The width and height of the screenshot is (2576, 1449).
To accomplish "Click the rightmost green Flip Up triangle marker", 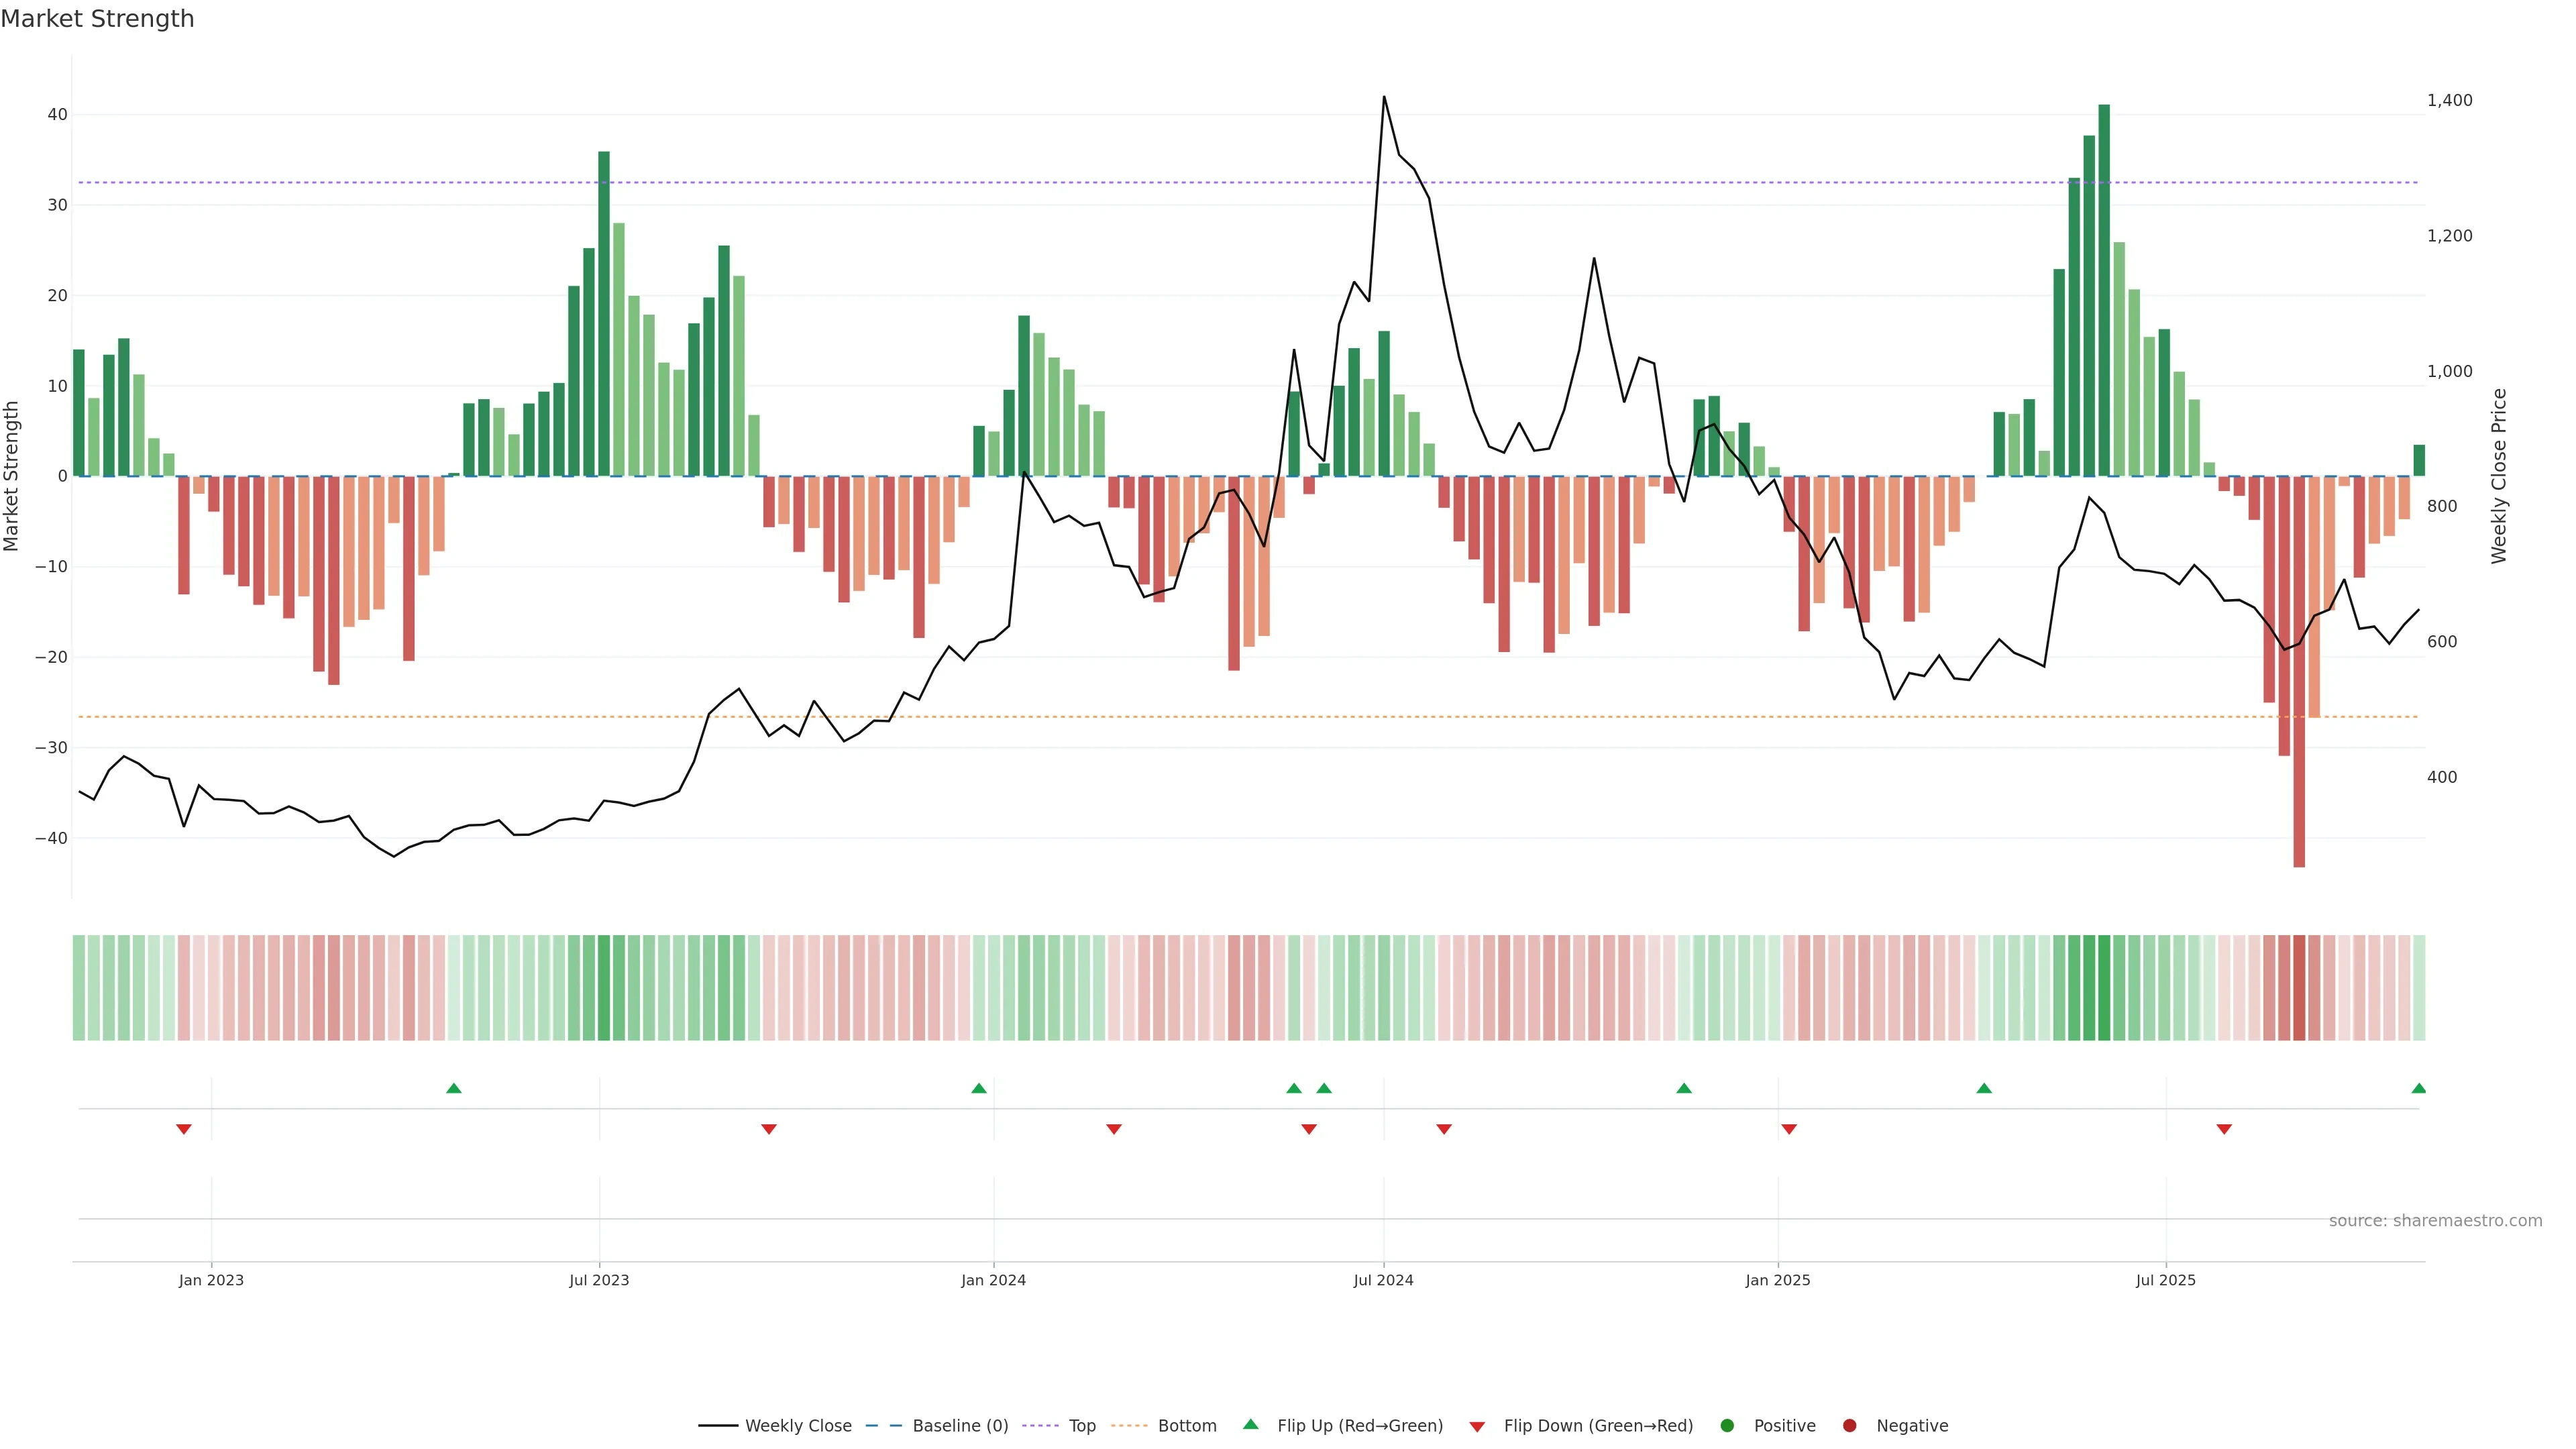I will [2418, 1088].
